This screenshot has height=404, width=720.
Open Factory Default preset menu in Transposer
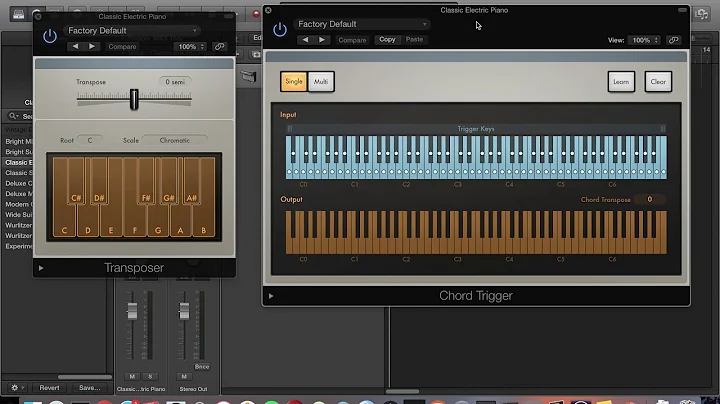click(x=132, y=30)
